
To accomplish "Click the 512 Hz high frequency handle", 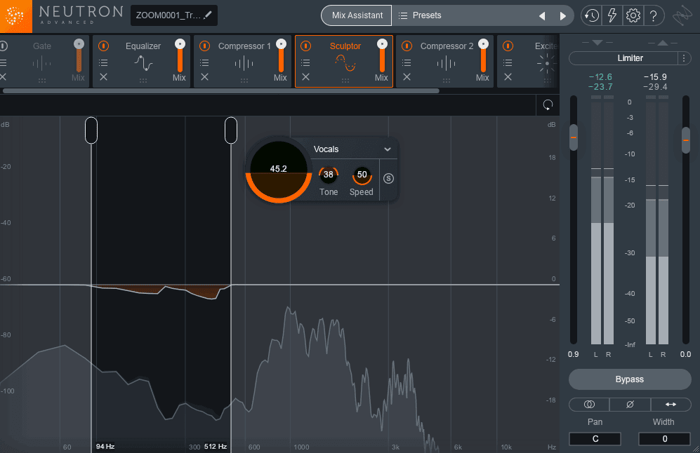I will click(x=231, y=130).
